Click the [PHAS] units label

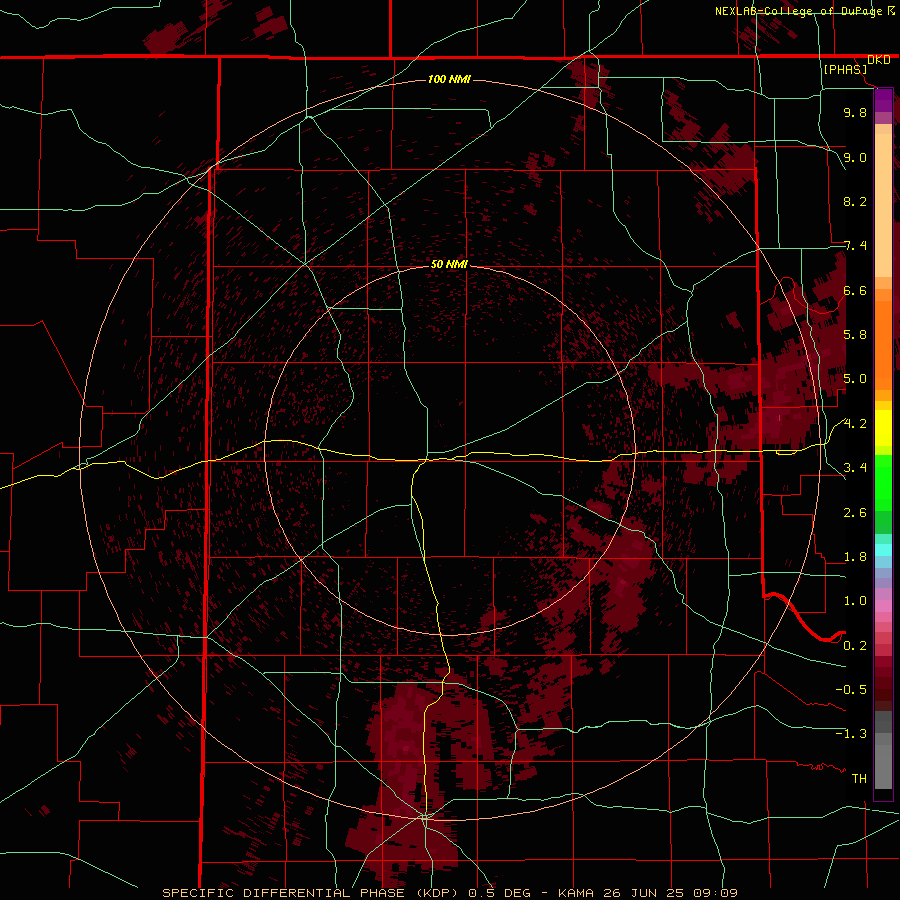(x=845, y=70)
